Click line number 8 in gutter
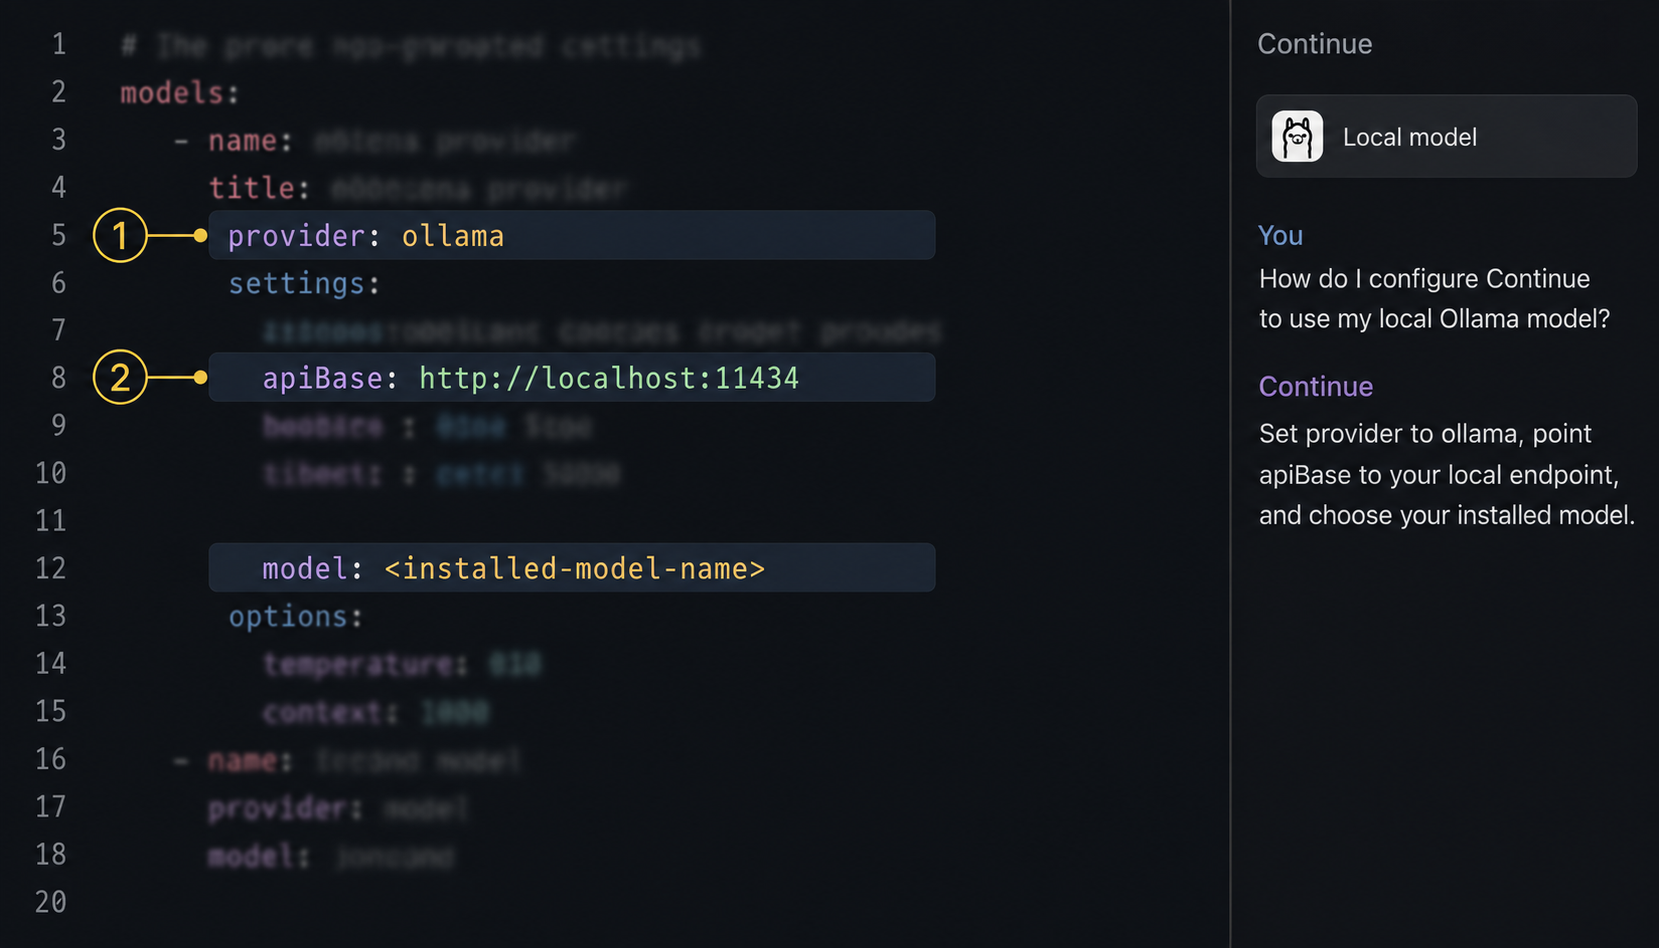 pyautogui.click(x=59, y=378)
